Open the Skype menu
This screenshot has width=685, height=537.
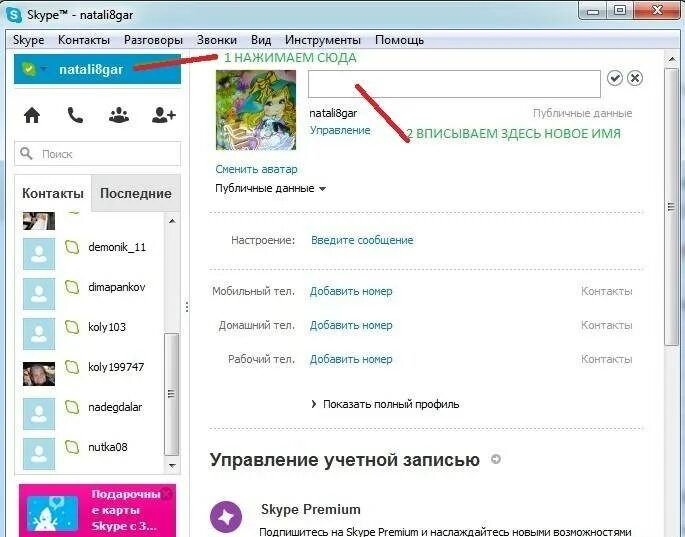(x=28, y=40)
